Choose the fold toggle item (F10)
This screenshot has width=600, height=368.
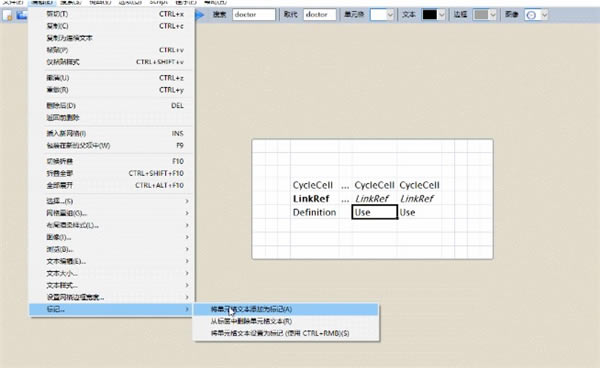[x=112, y=161]
